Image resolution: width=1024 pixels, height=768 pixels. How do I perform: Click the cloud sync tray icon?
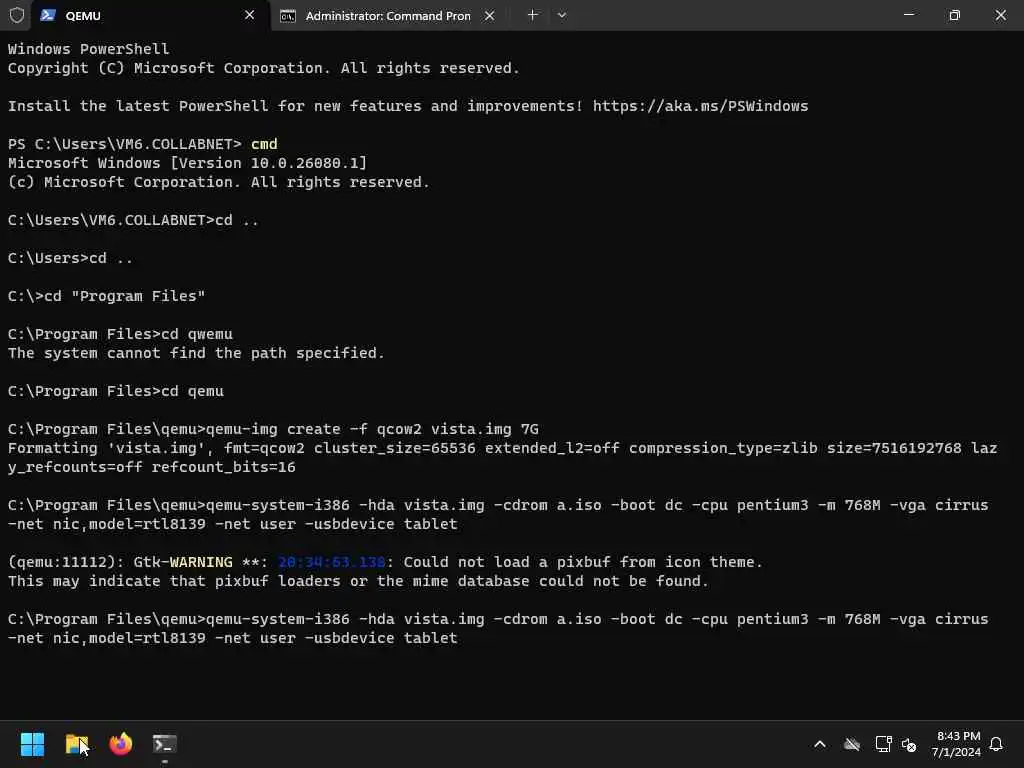pyautogui.click(x=852, y=744)
